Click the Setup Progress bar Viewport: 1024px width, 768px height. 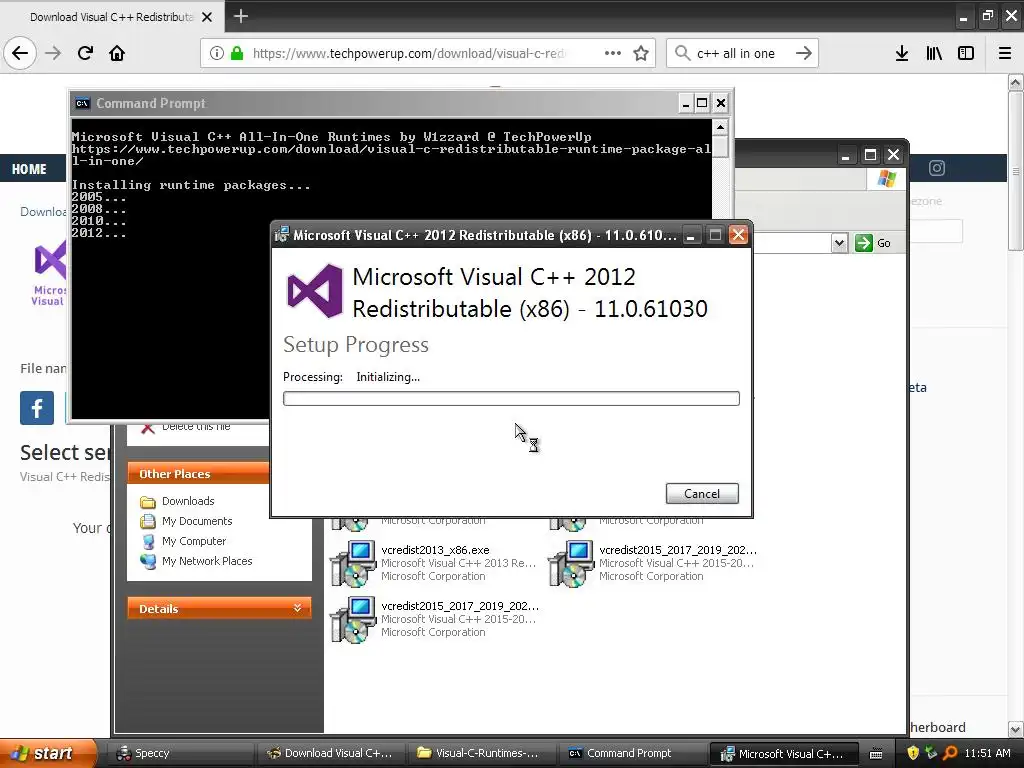point(511,398)
